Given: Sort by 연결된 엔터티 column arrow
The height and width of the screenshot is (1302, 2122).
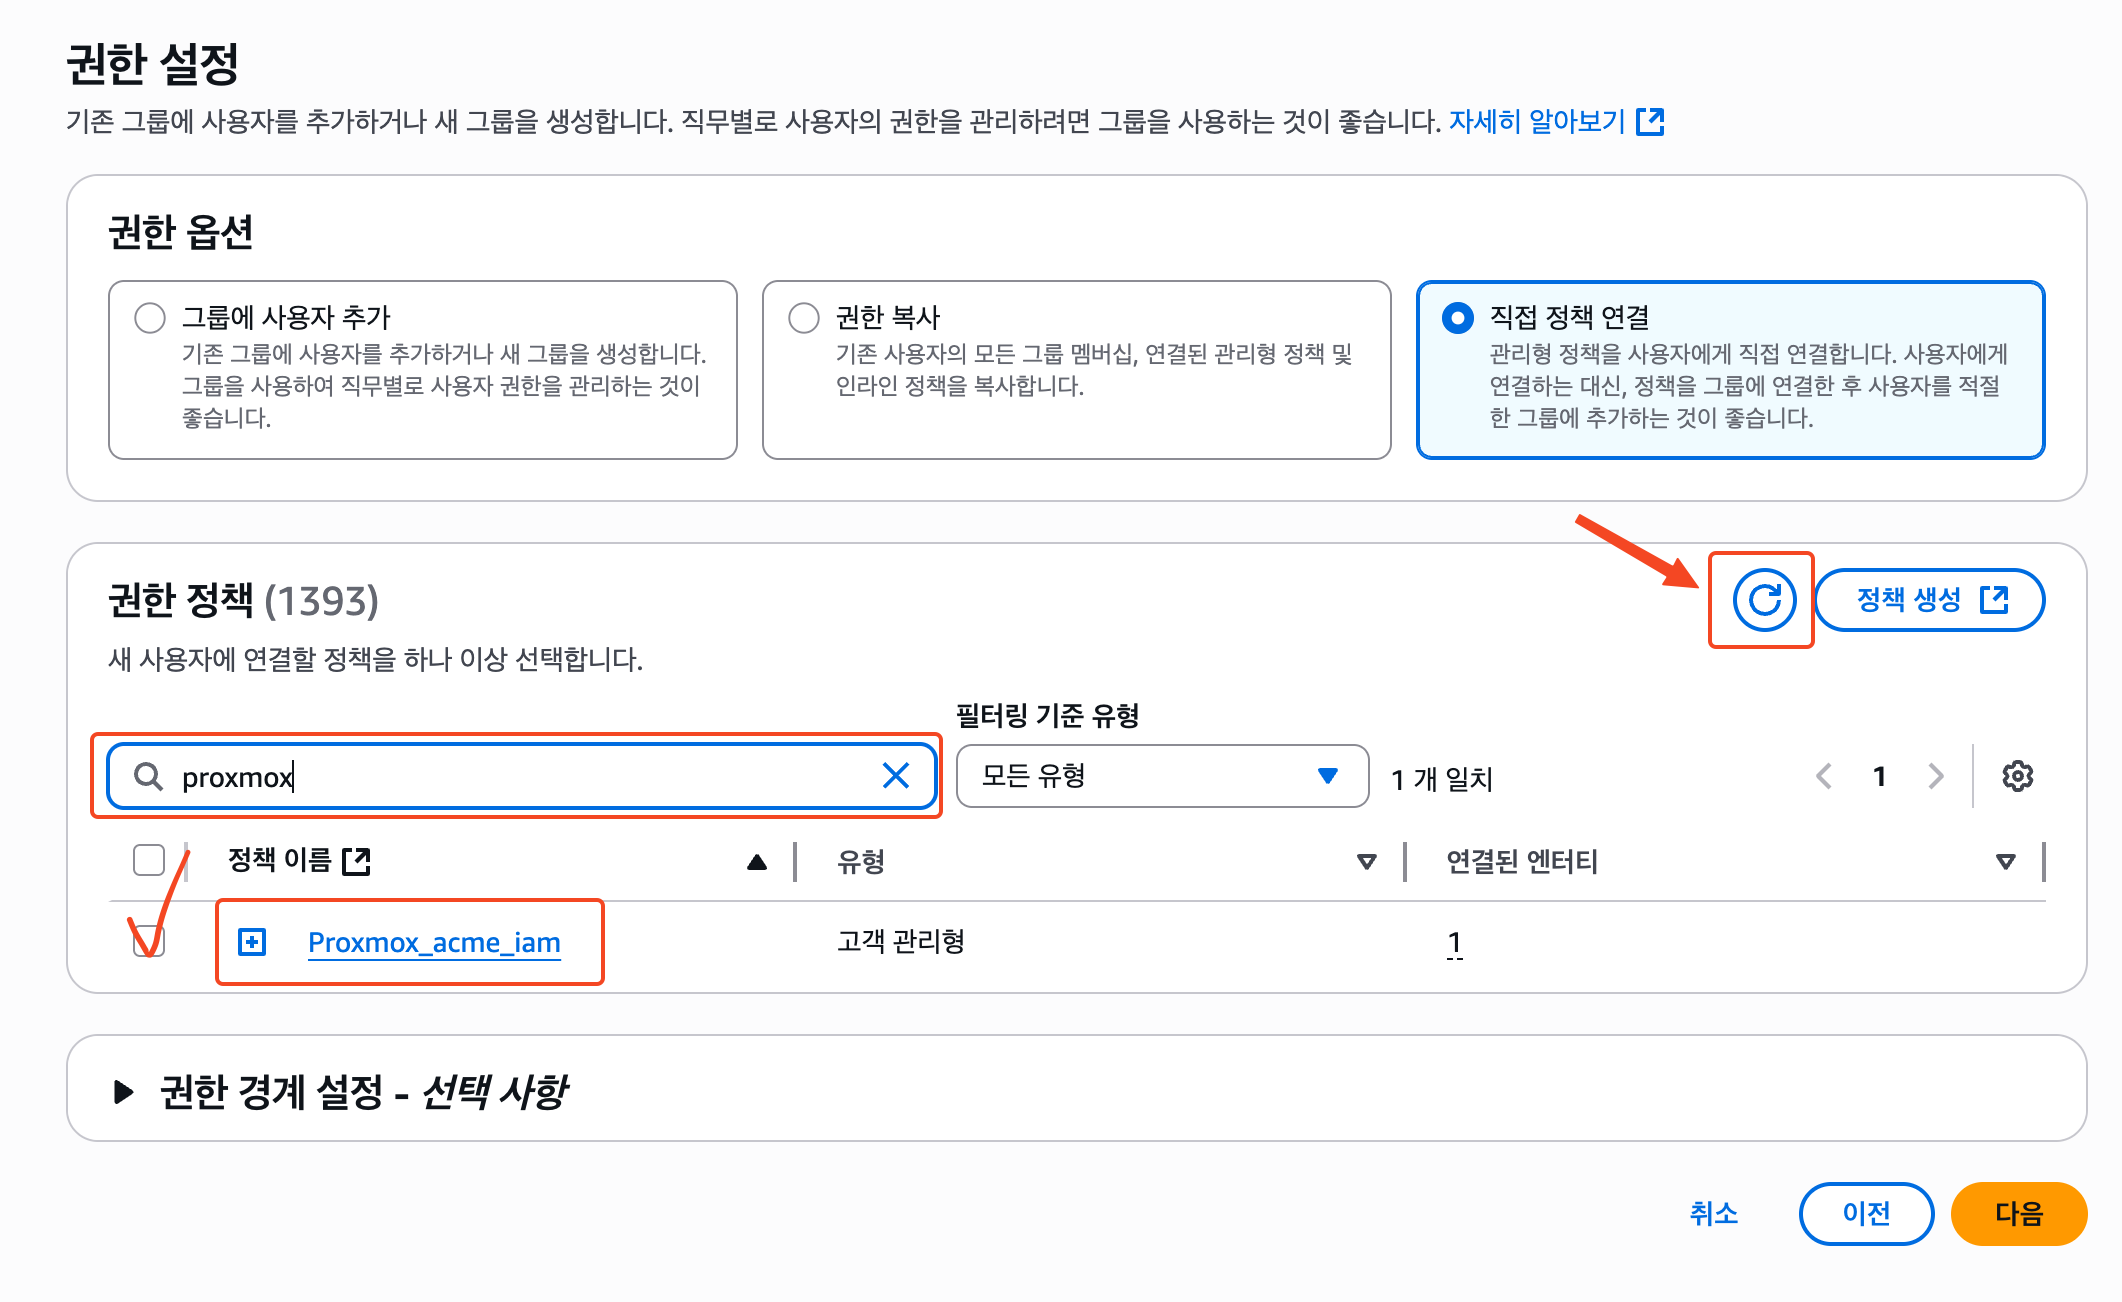Looking at the screenshot, I should 2005,862.
